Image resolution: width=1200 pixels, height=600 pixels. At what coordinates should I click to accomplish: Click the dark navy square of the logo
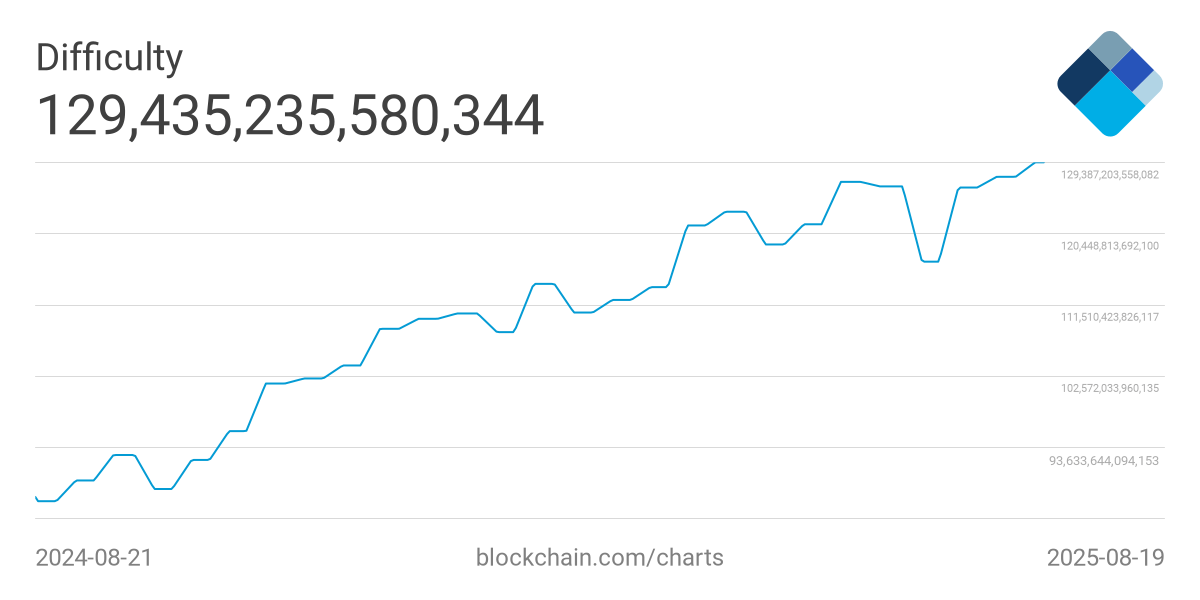1083,78
